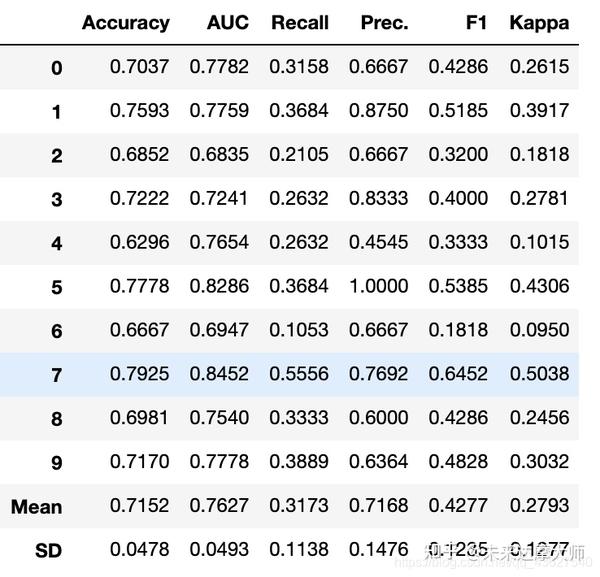Click AUC value 0.8452
Viewport: 600px width, 577px height.
click(220, 374)
